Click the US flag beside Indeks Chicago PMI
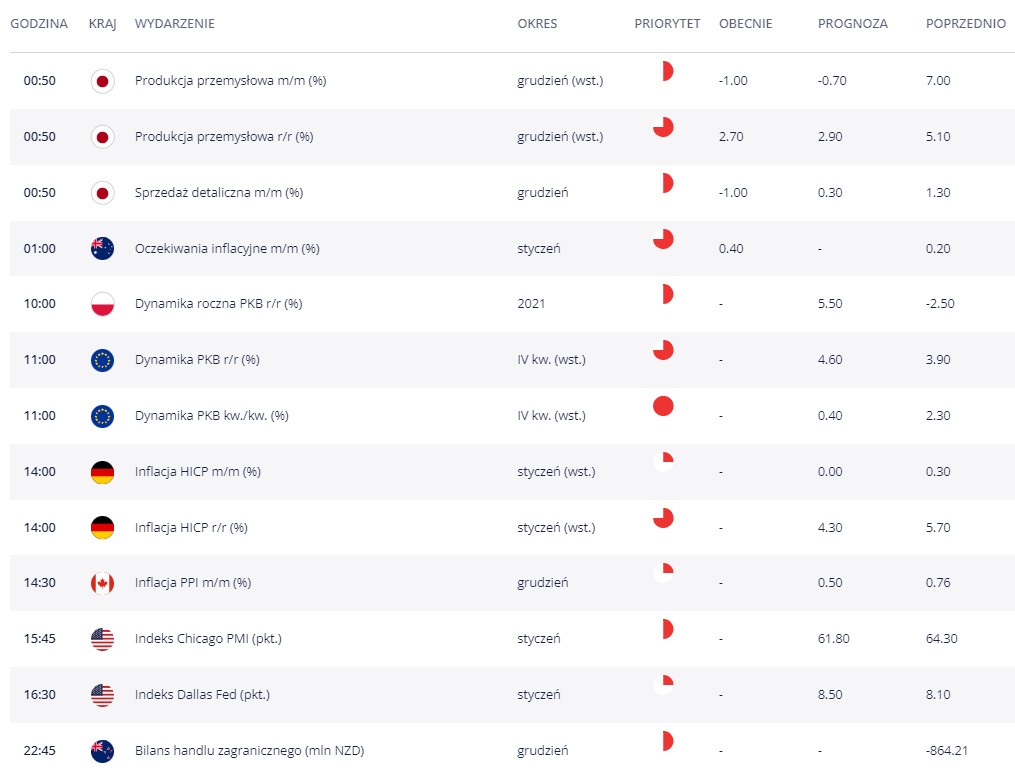Image resolution: width=1015 pixels, height=772 pixels. click(x=102, y=639)
